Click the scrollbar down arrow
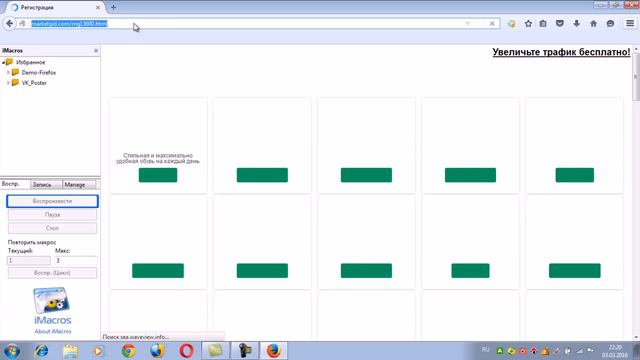Image resolution: width=640 pixels, height=360 pixels. pyautogui.click(x=636, y=337)
